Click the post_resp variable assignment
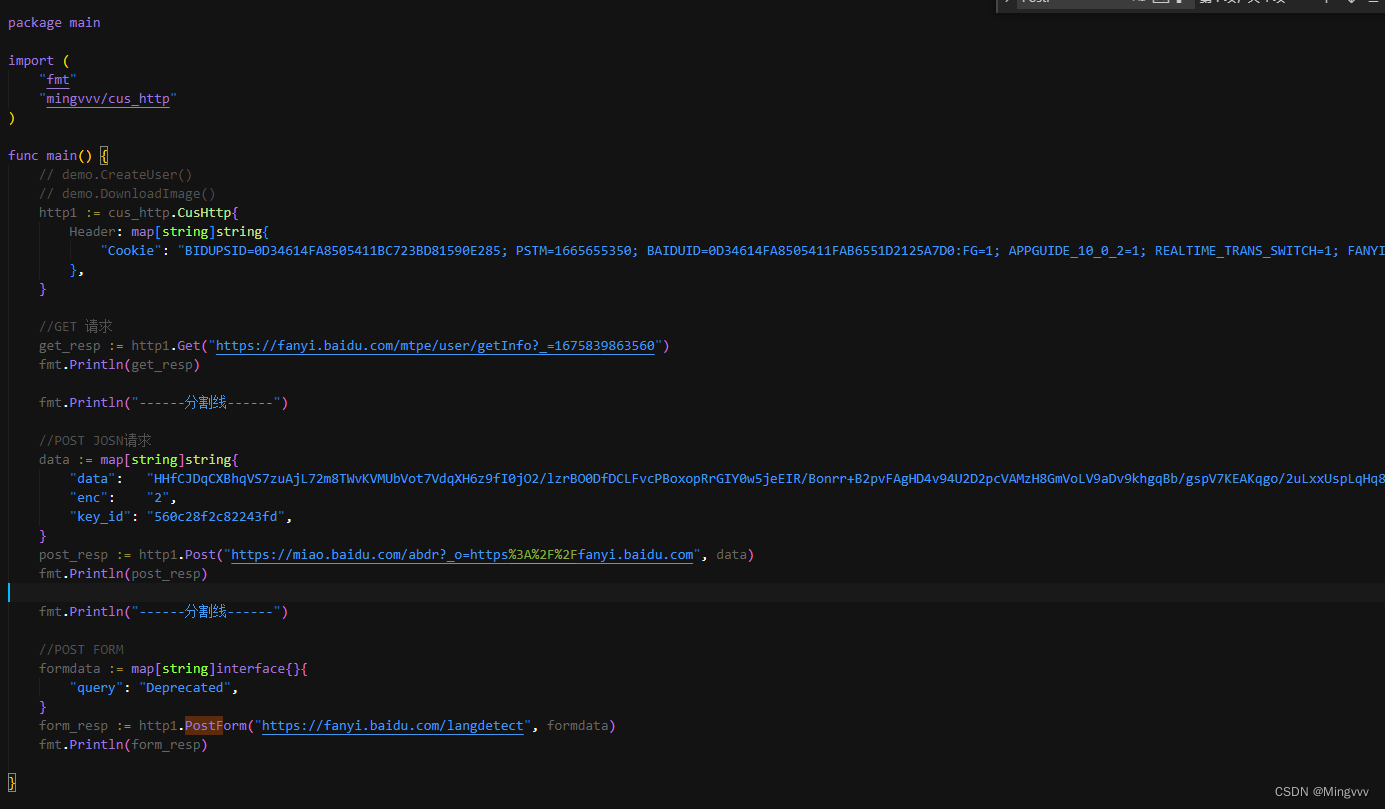The height and width of the screenshot is (809, 1385). point(74,555)
